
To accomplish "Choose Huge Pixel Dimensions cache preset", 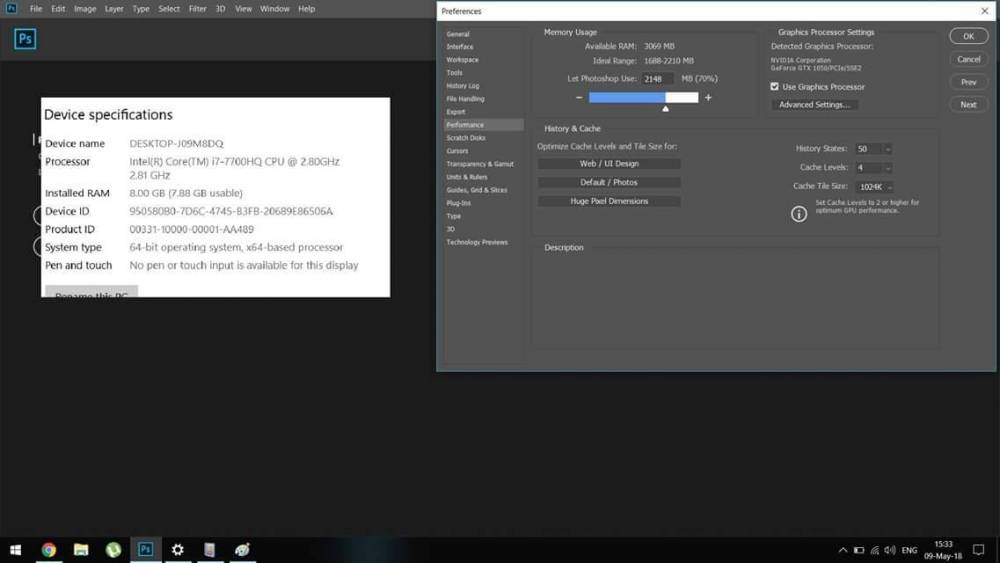I will (609, 201).
